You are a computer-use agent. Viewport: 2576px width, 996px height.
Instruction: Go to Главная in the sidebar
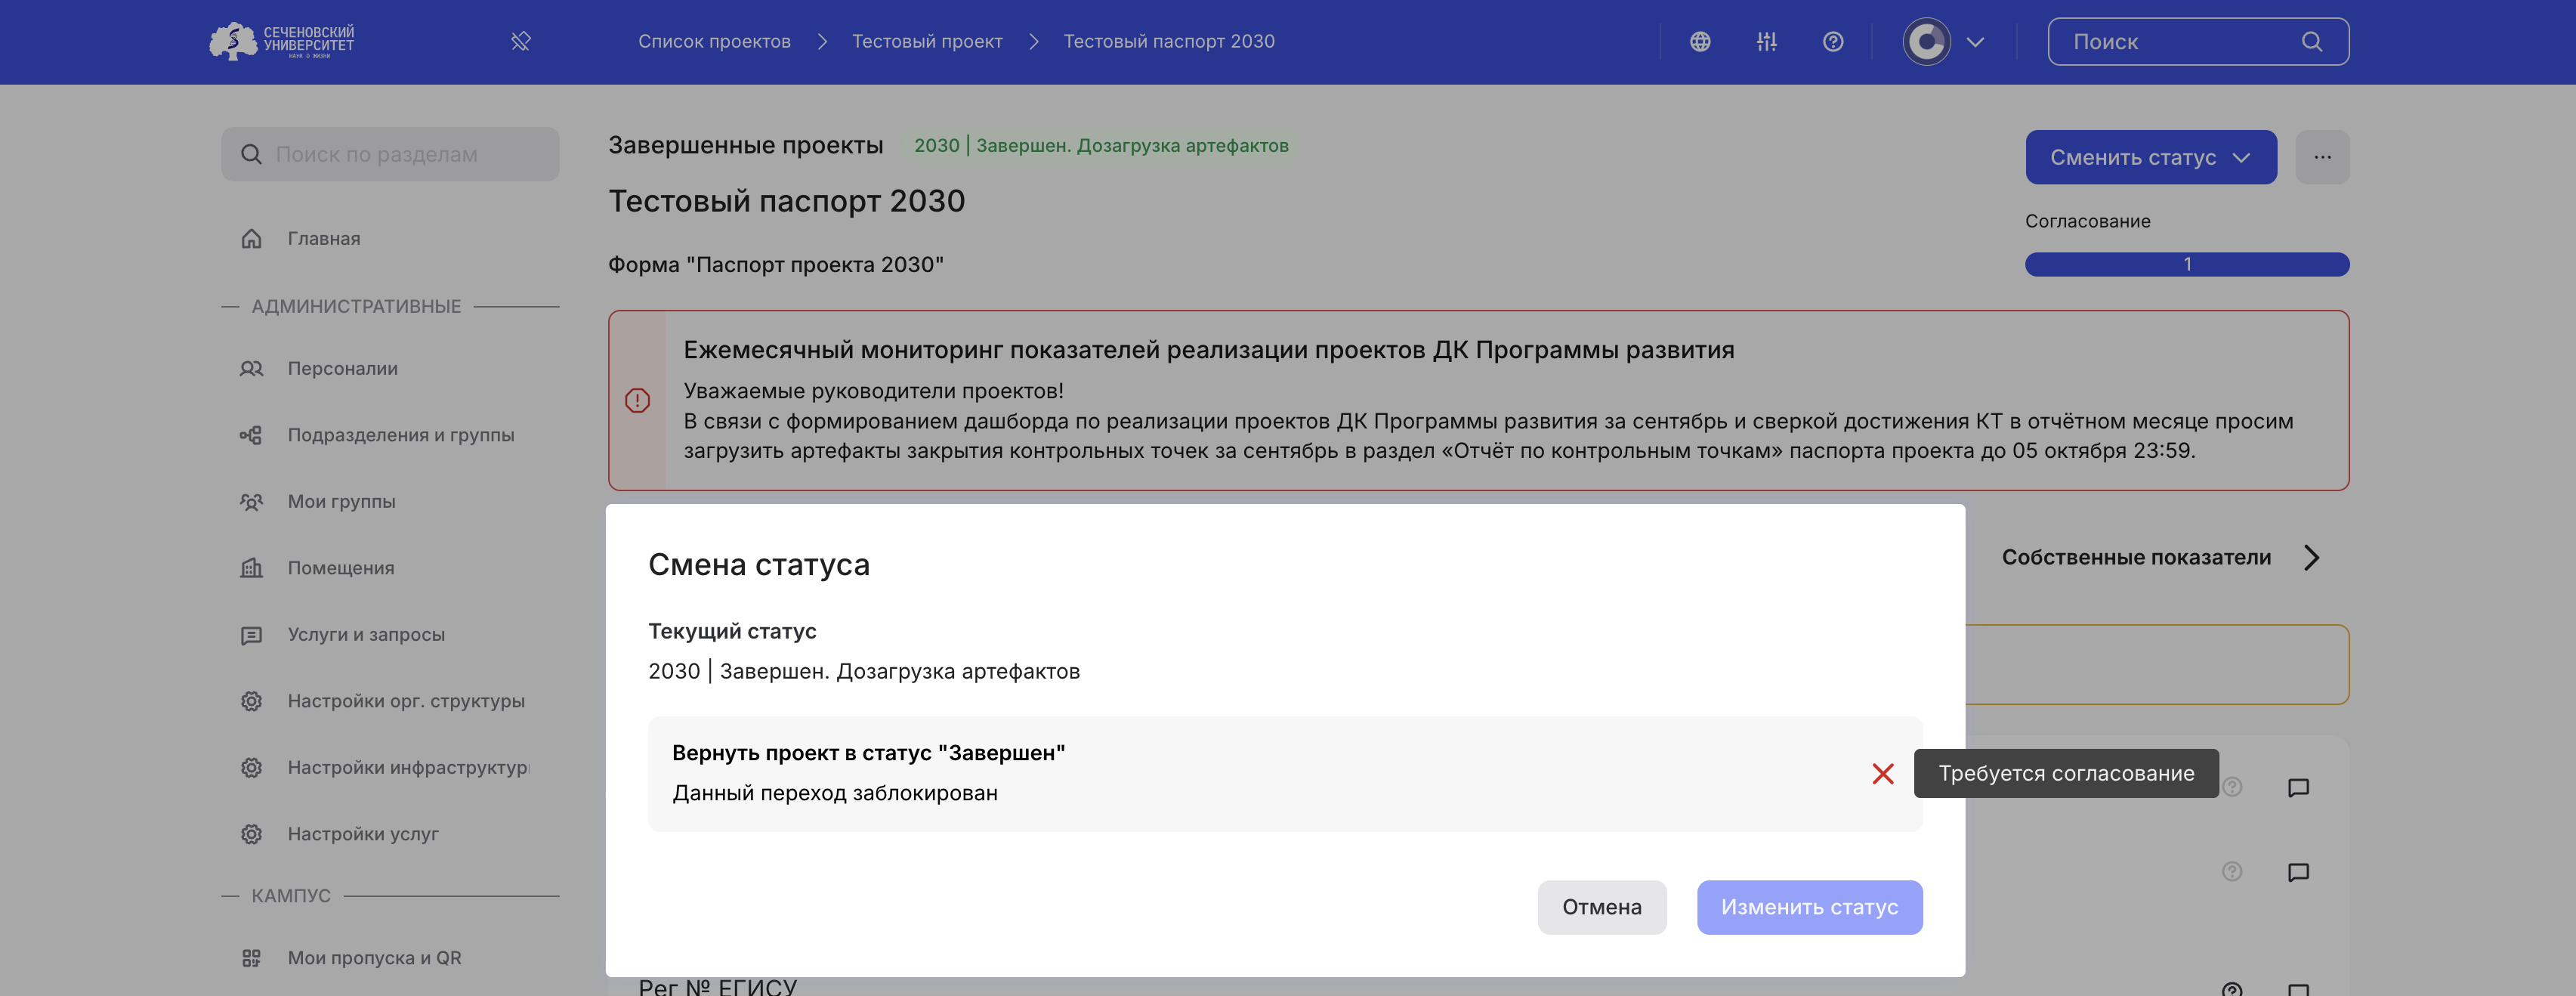pos(323,239)
